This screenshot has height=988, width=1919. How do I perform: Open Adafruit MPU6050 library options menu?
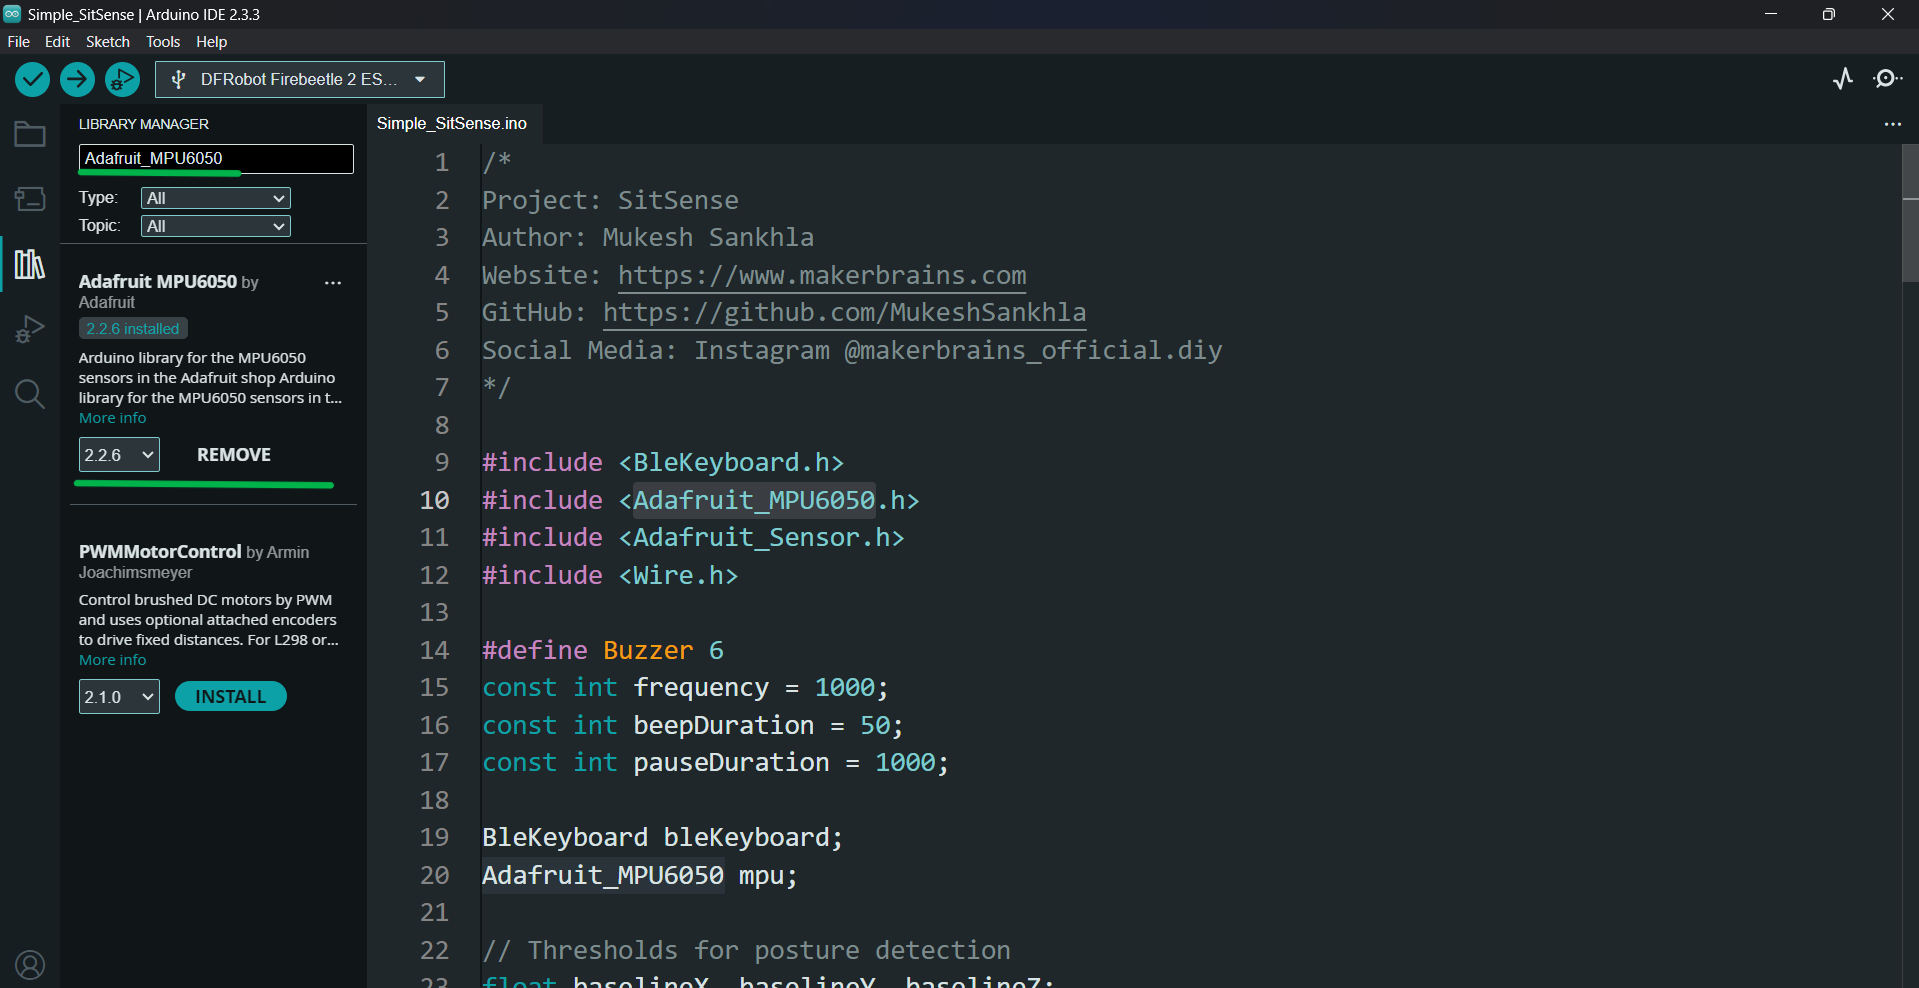[x=333, y=283]
